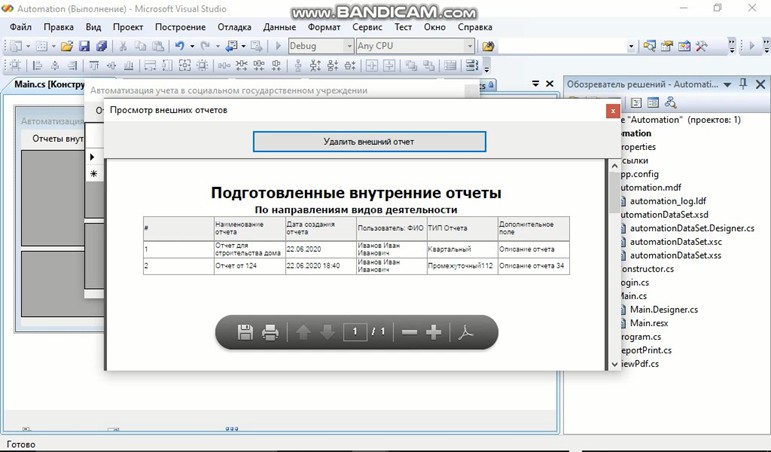Select Main.Designer.cs in Solution Explorer
Screen dimensions: 771x452
coord(664,309)
